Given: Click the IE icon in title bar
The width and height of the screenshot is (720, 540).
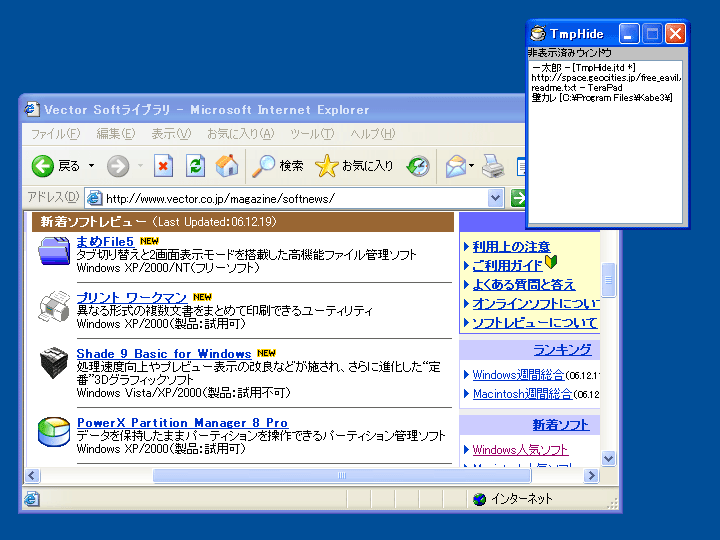Looking at the screenshot, I should click(31, 109).
